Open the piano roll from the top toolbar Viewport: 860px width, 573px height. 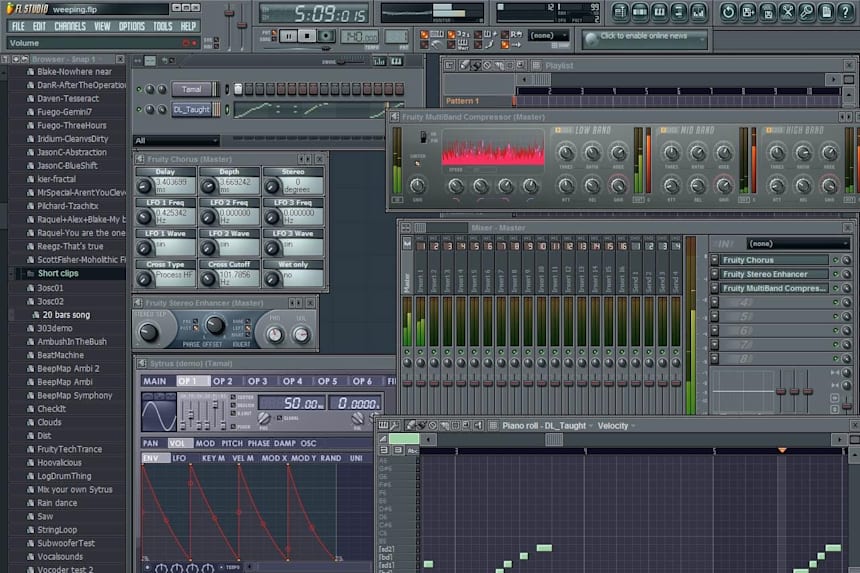[659, 12]
